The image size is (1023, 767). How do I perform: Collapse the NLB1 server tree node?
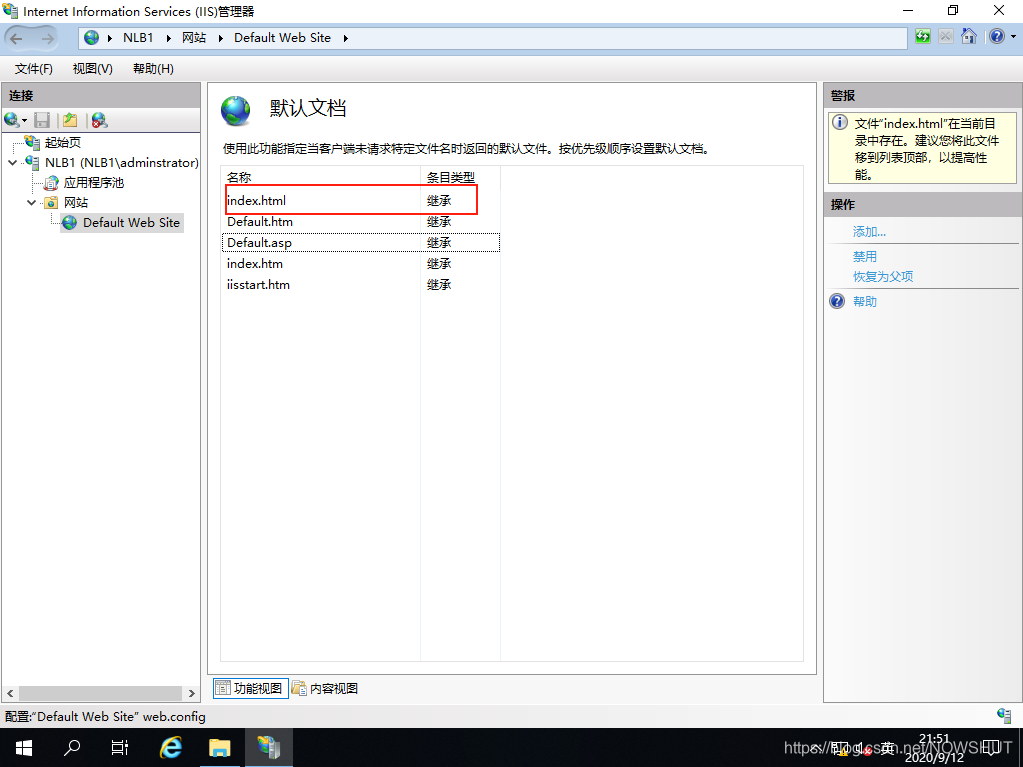tap(12, 163)
